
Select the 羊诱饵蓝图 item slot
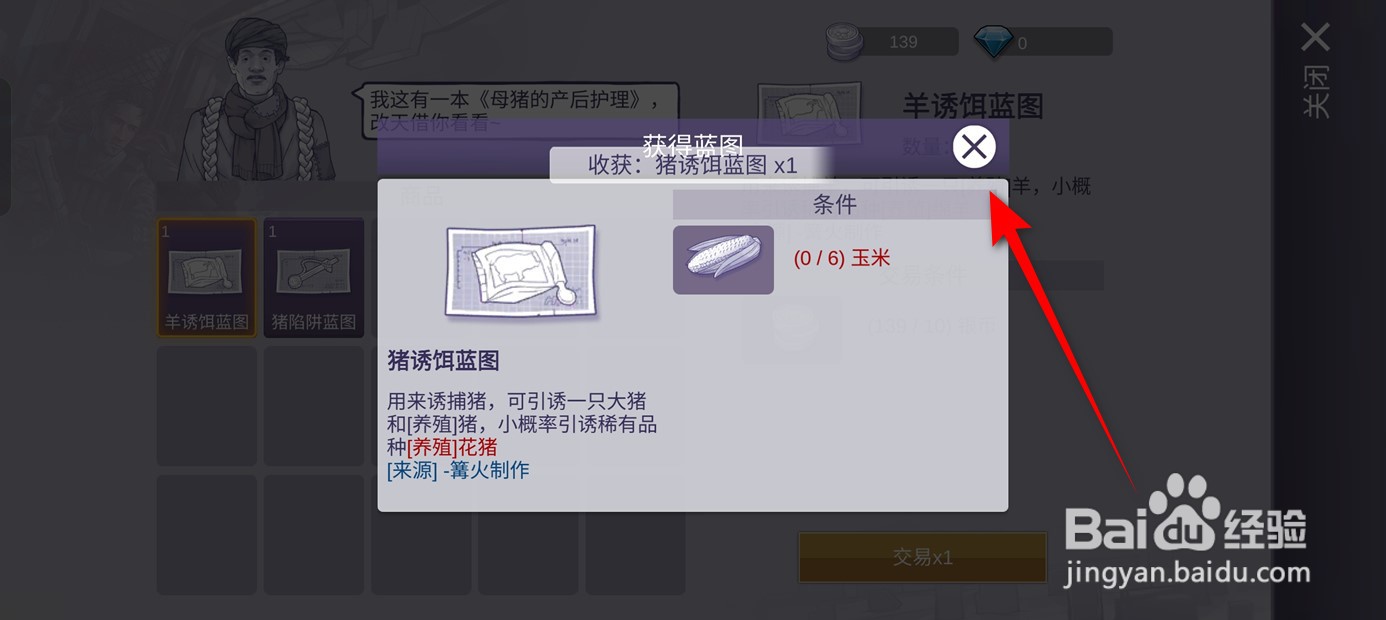(206, 278)
